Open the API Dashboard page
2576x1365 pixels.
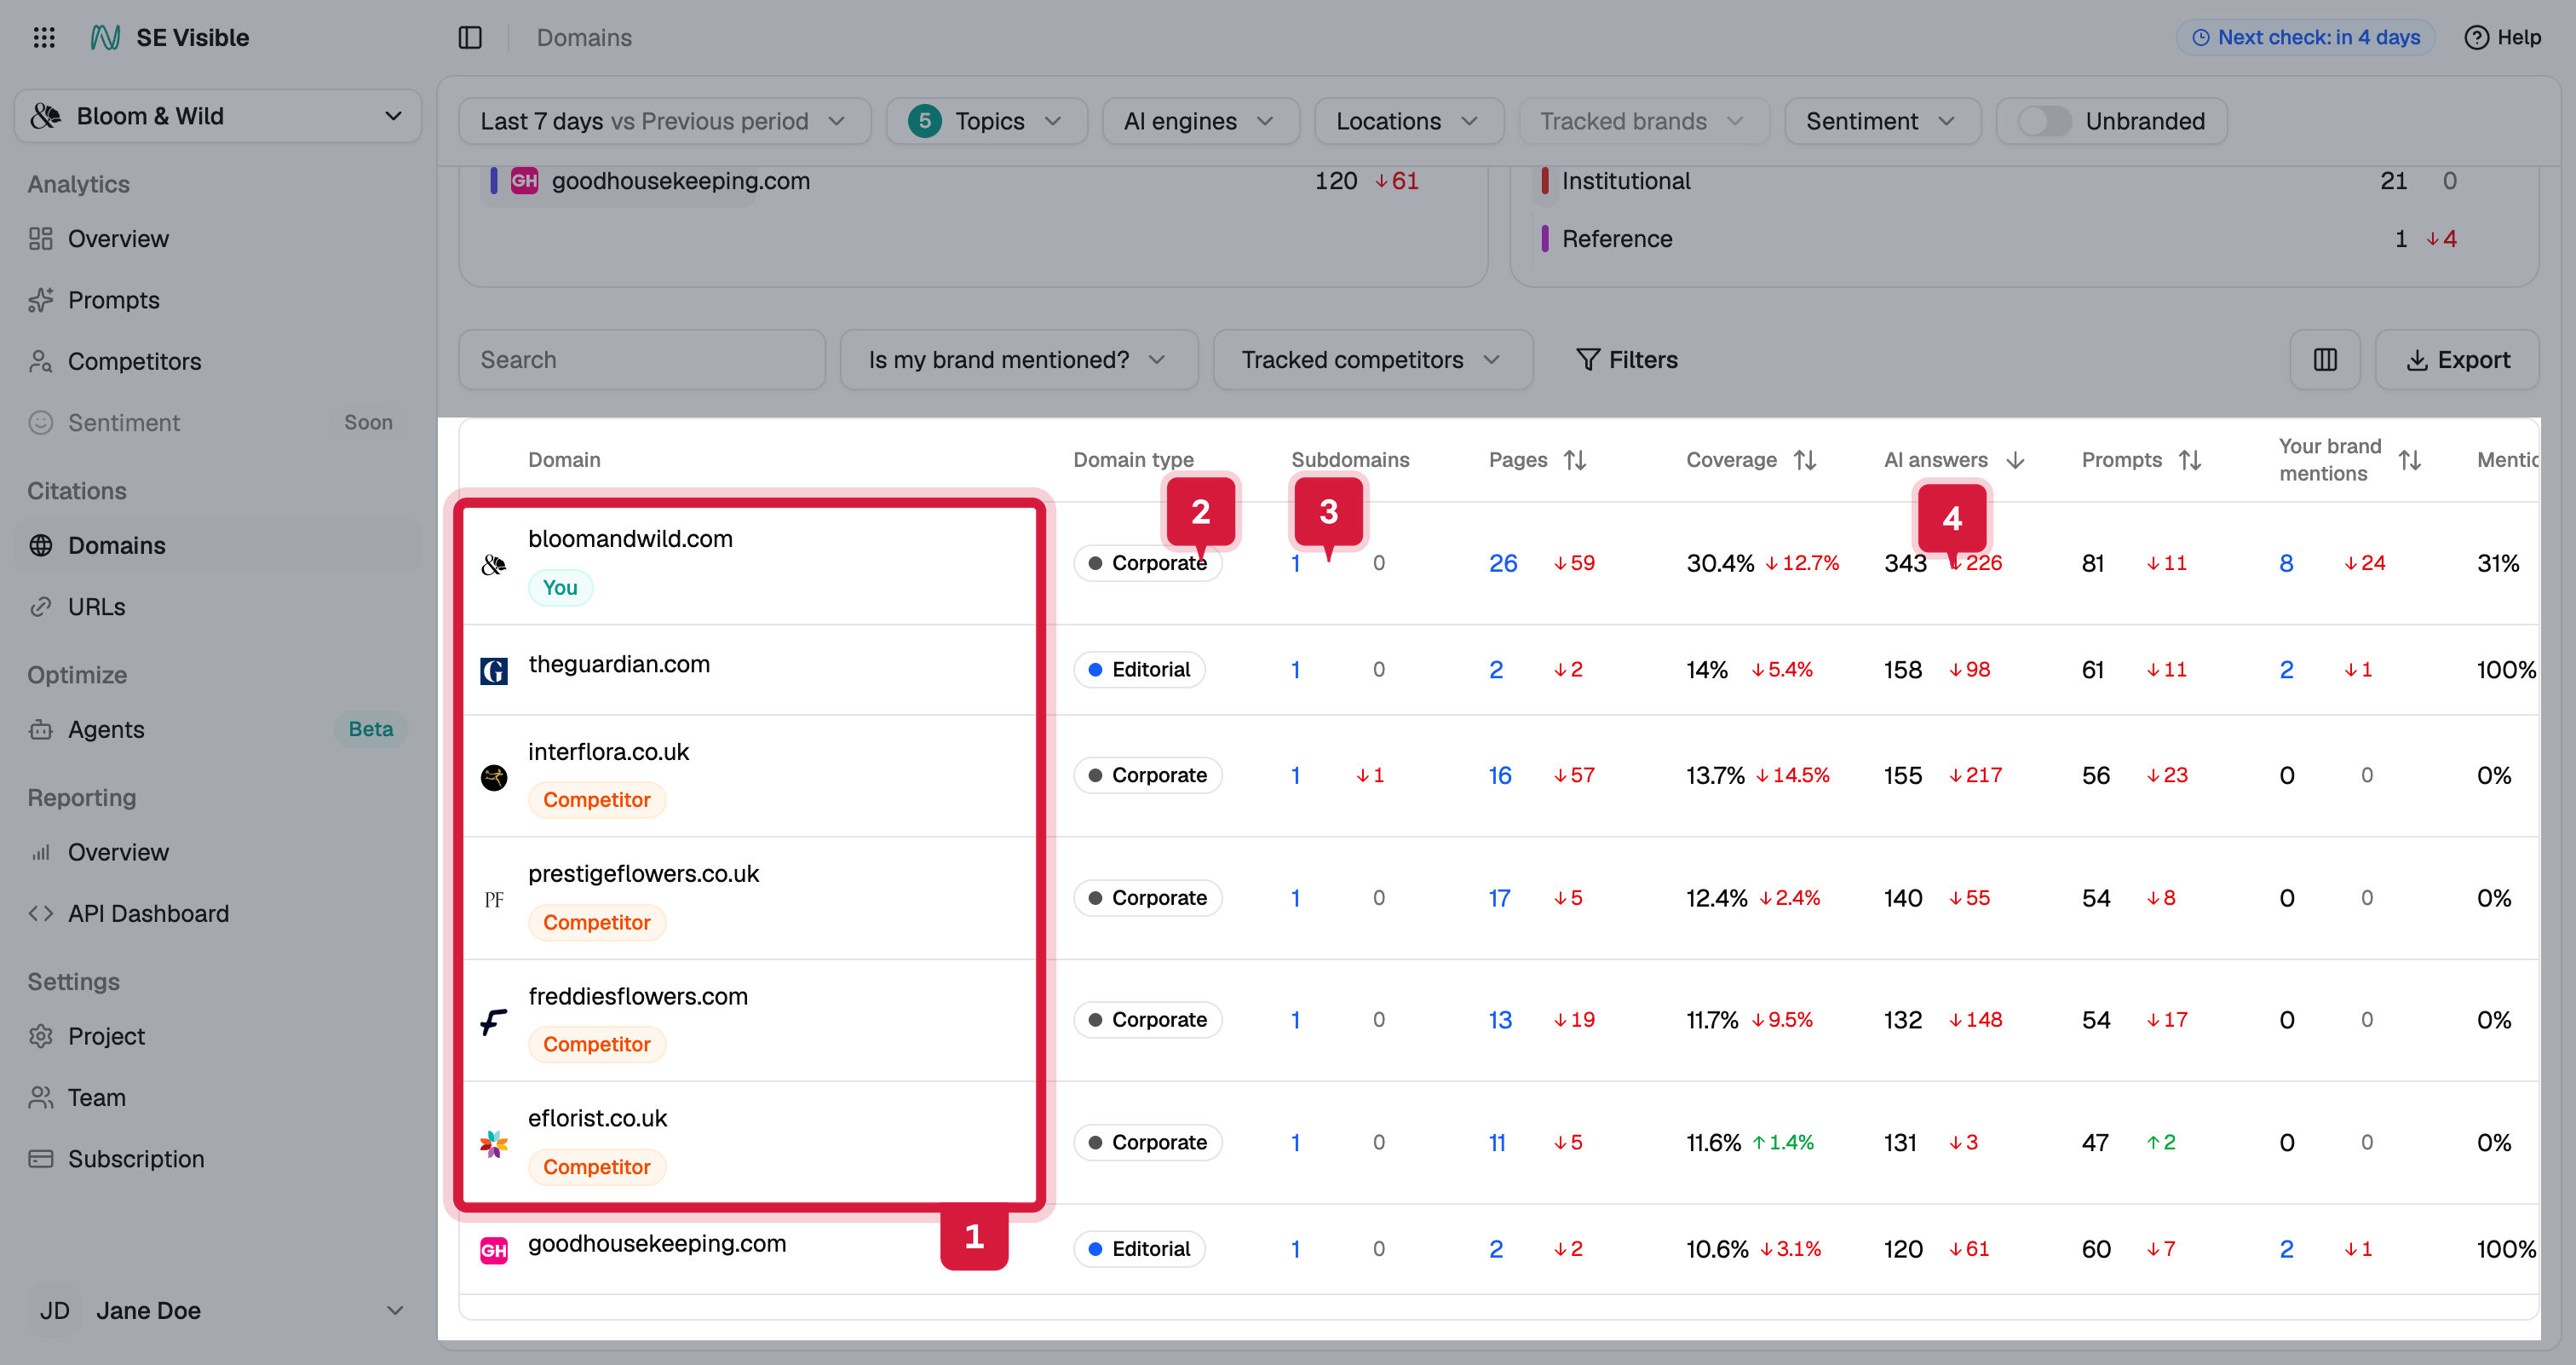pos(148,914)
